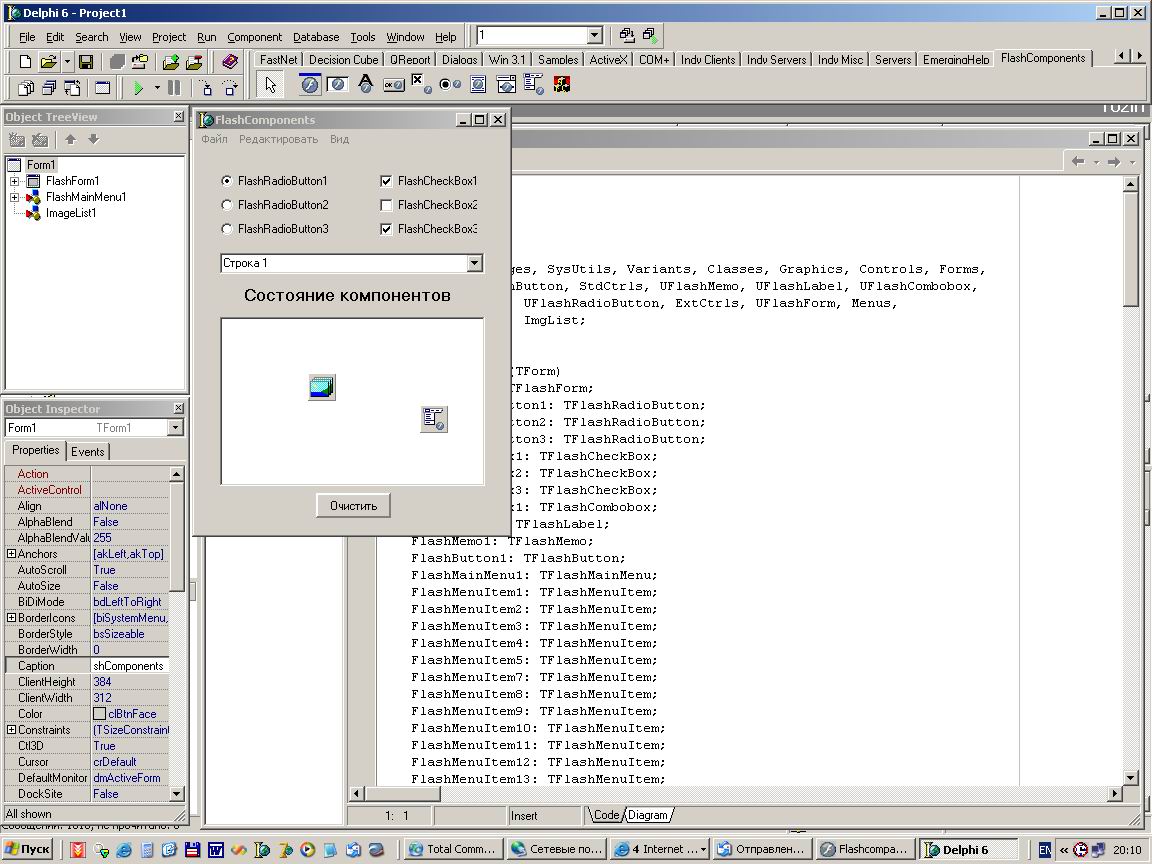Screen dimensions: 1152x864
Task: Check FlashCheckBox2
Action: pos(386,205)
